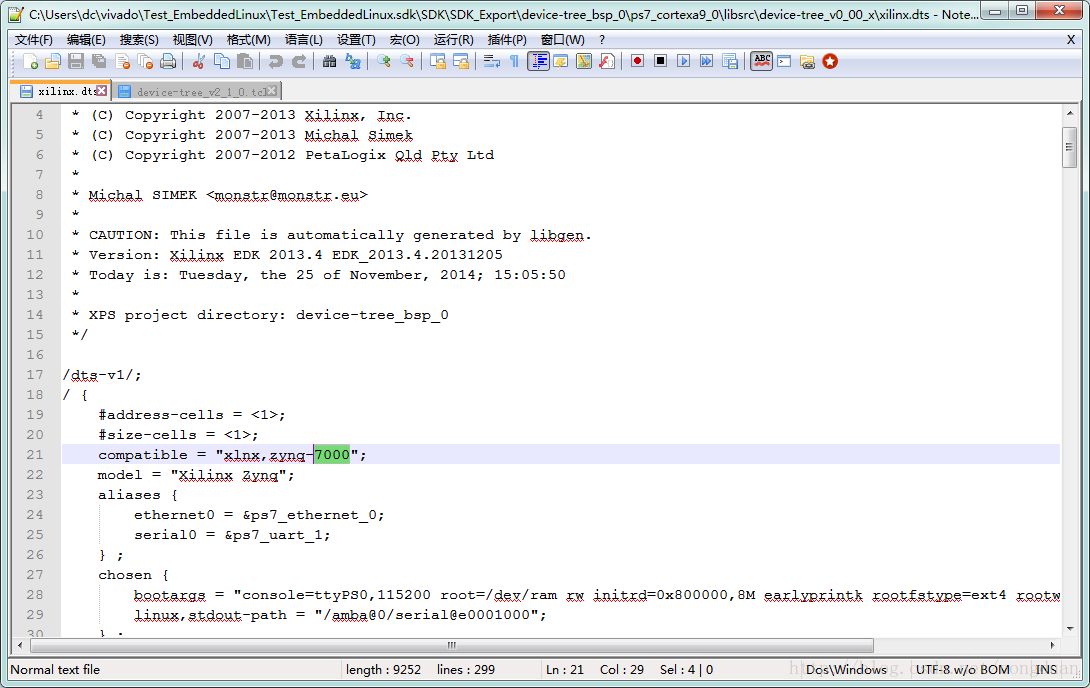Viewport: 1090px width, 688px height.
Task: Open the 设置(T) menu
Action: 356,40
